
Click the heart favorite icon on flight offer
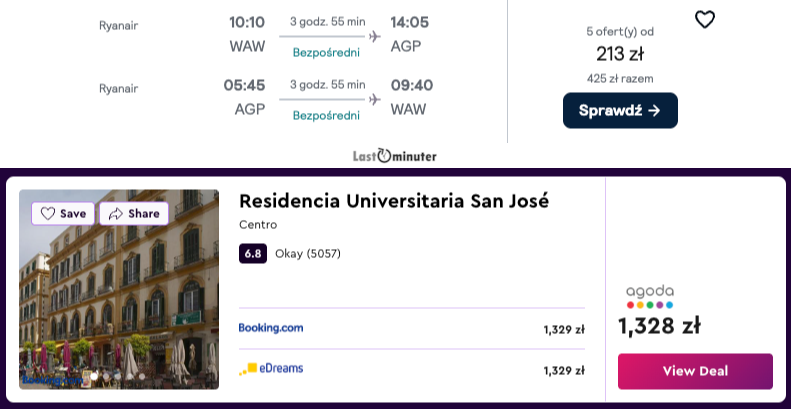coord(705,19)
